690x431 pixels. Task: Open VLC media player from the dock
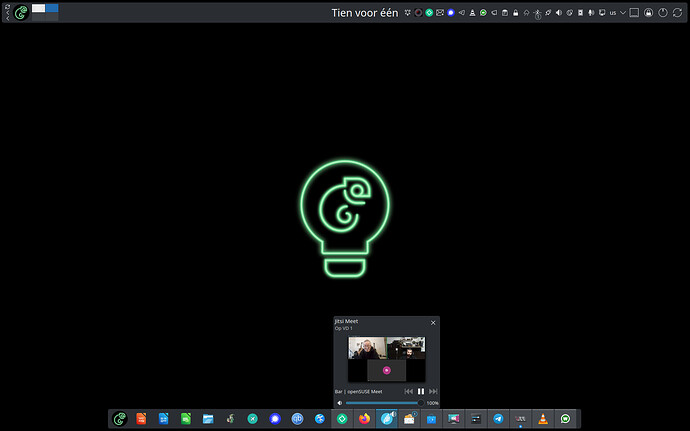click(543, 419)
